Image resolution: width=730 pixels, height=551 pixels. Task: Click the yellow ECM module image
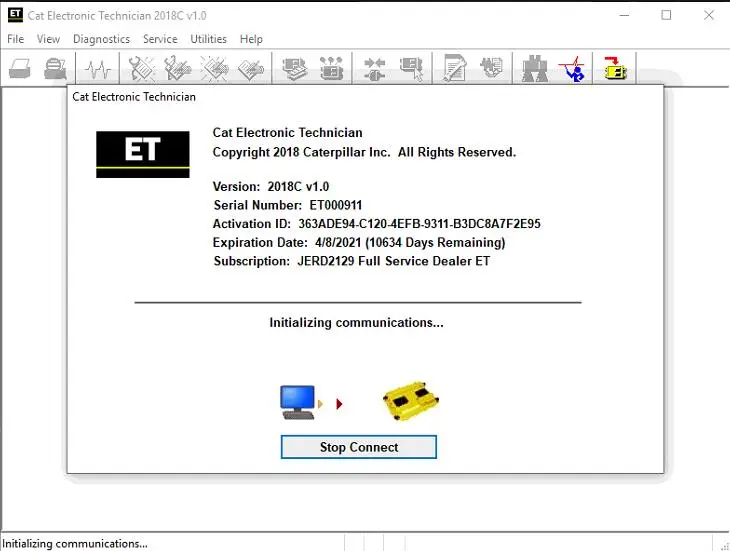(x=411, y=401)
